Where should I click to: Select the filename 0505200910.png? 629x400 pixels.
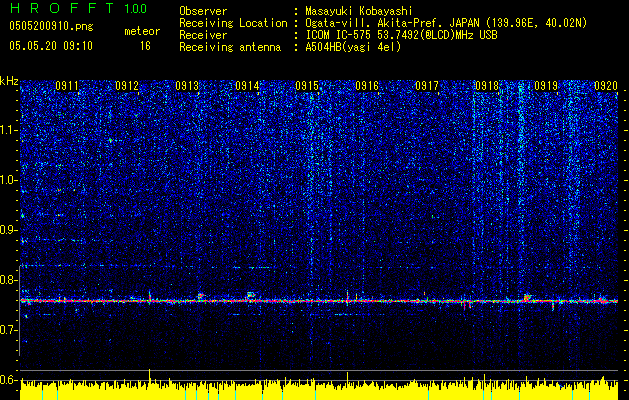51,27
